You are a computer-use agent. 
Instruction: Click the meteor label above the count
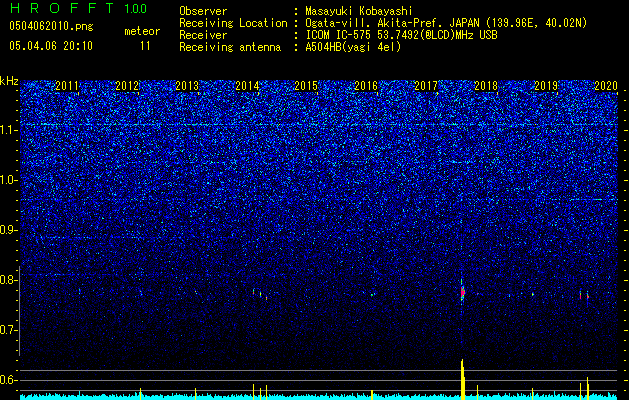(x=142, y=31)
